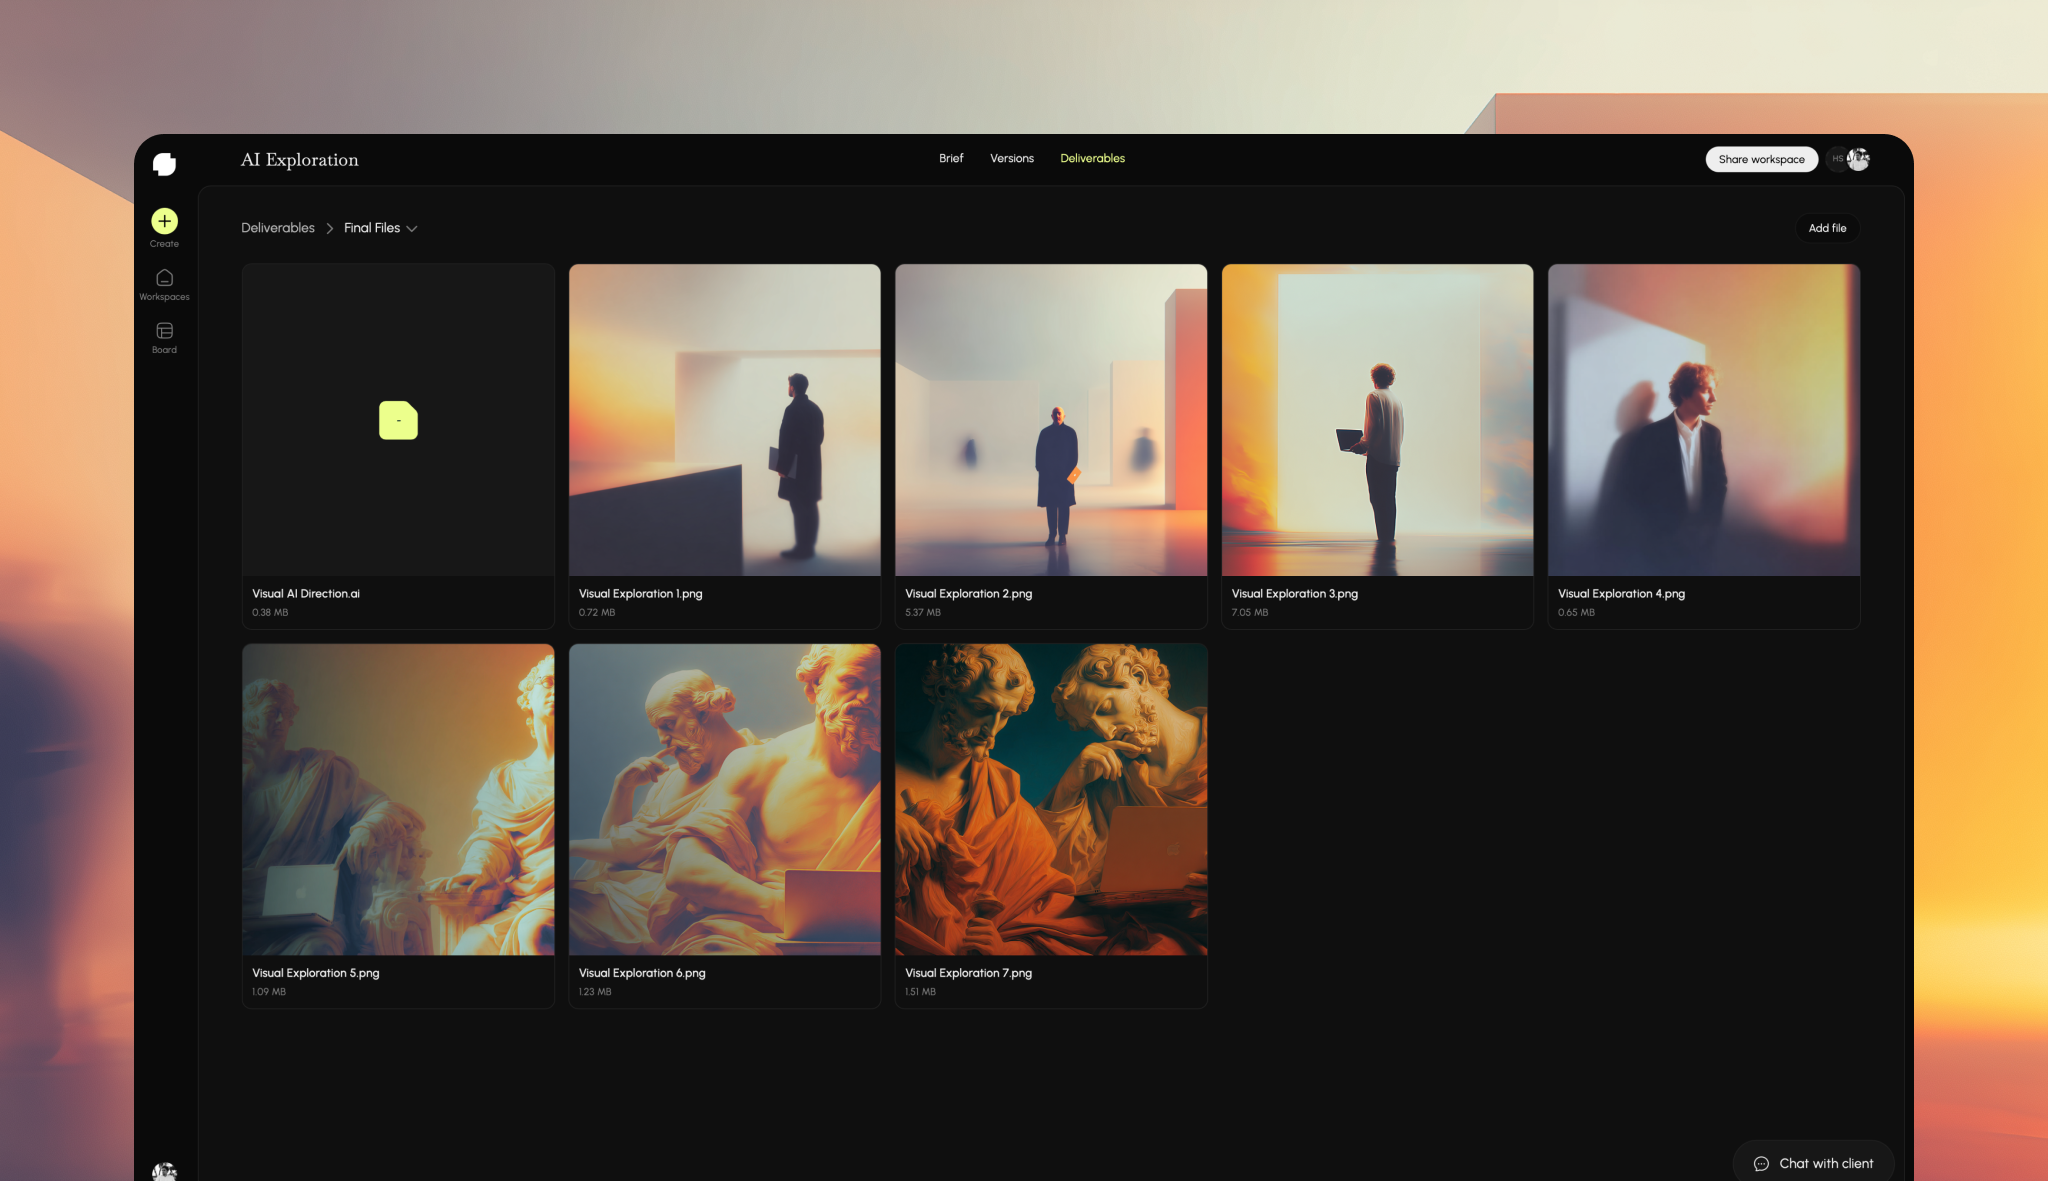The height and width of the screenshot is (1181, 2048).
Task: Switch to the Brief tab
Action: coord(950,158)
